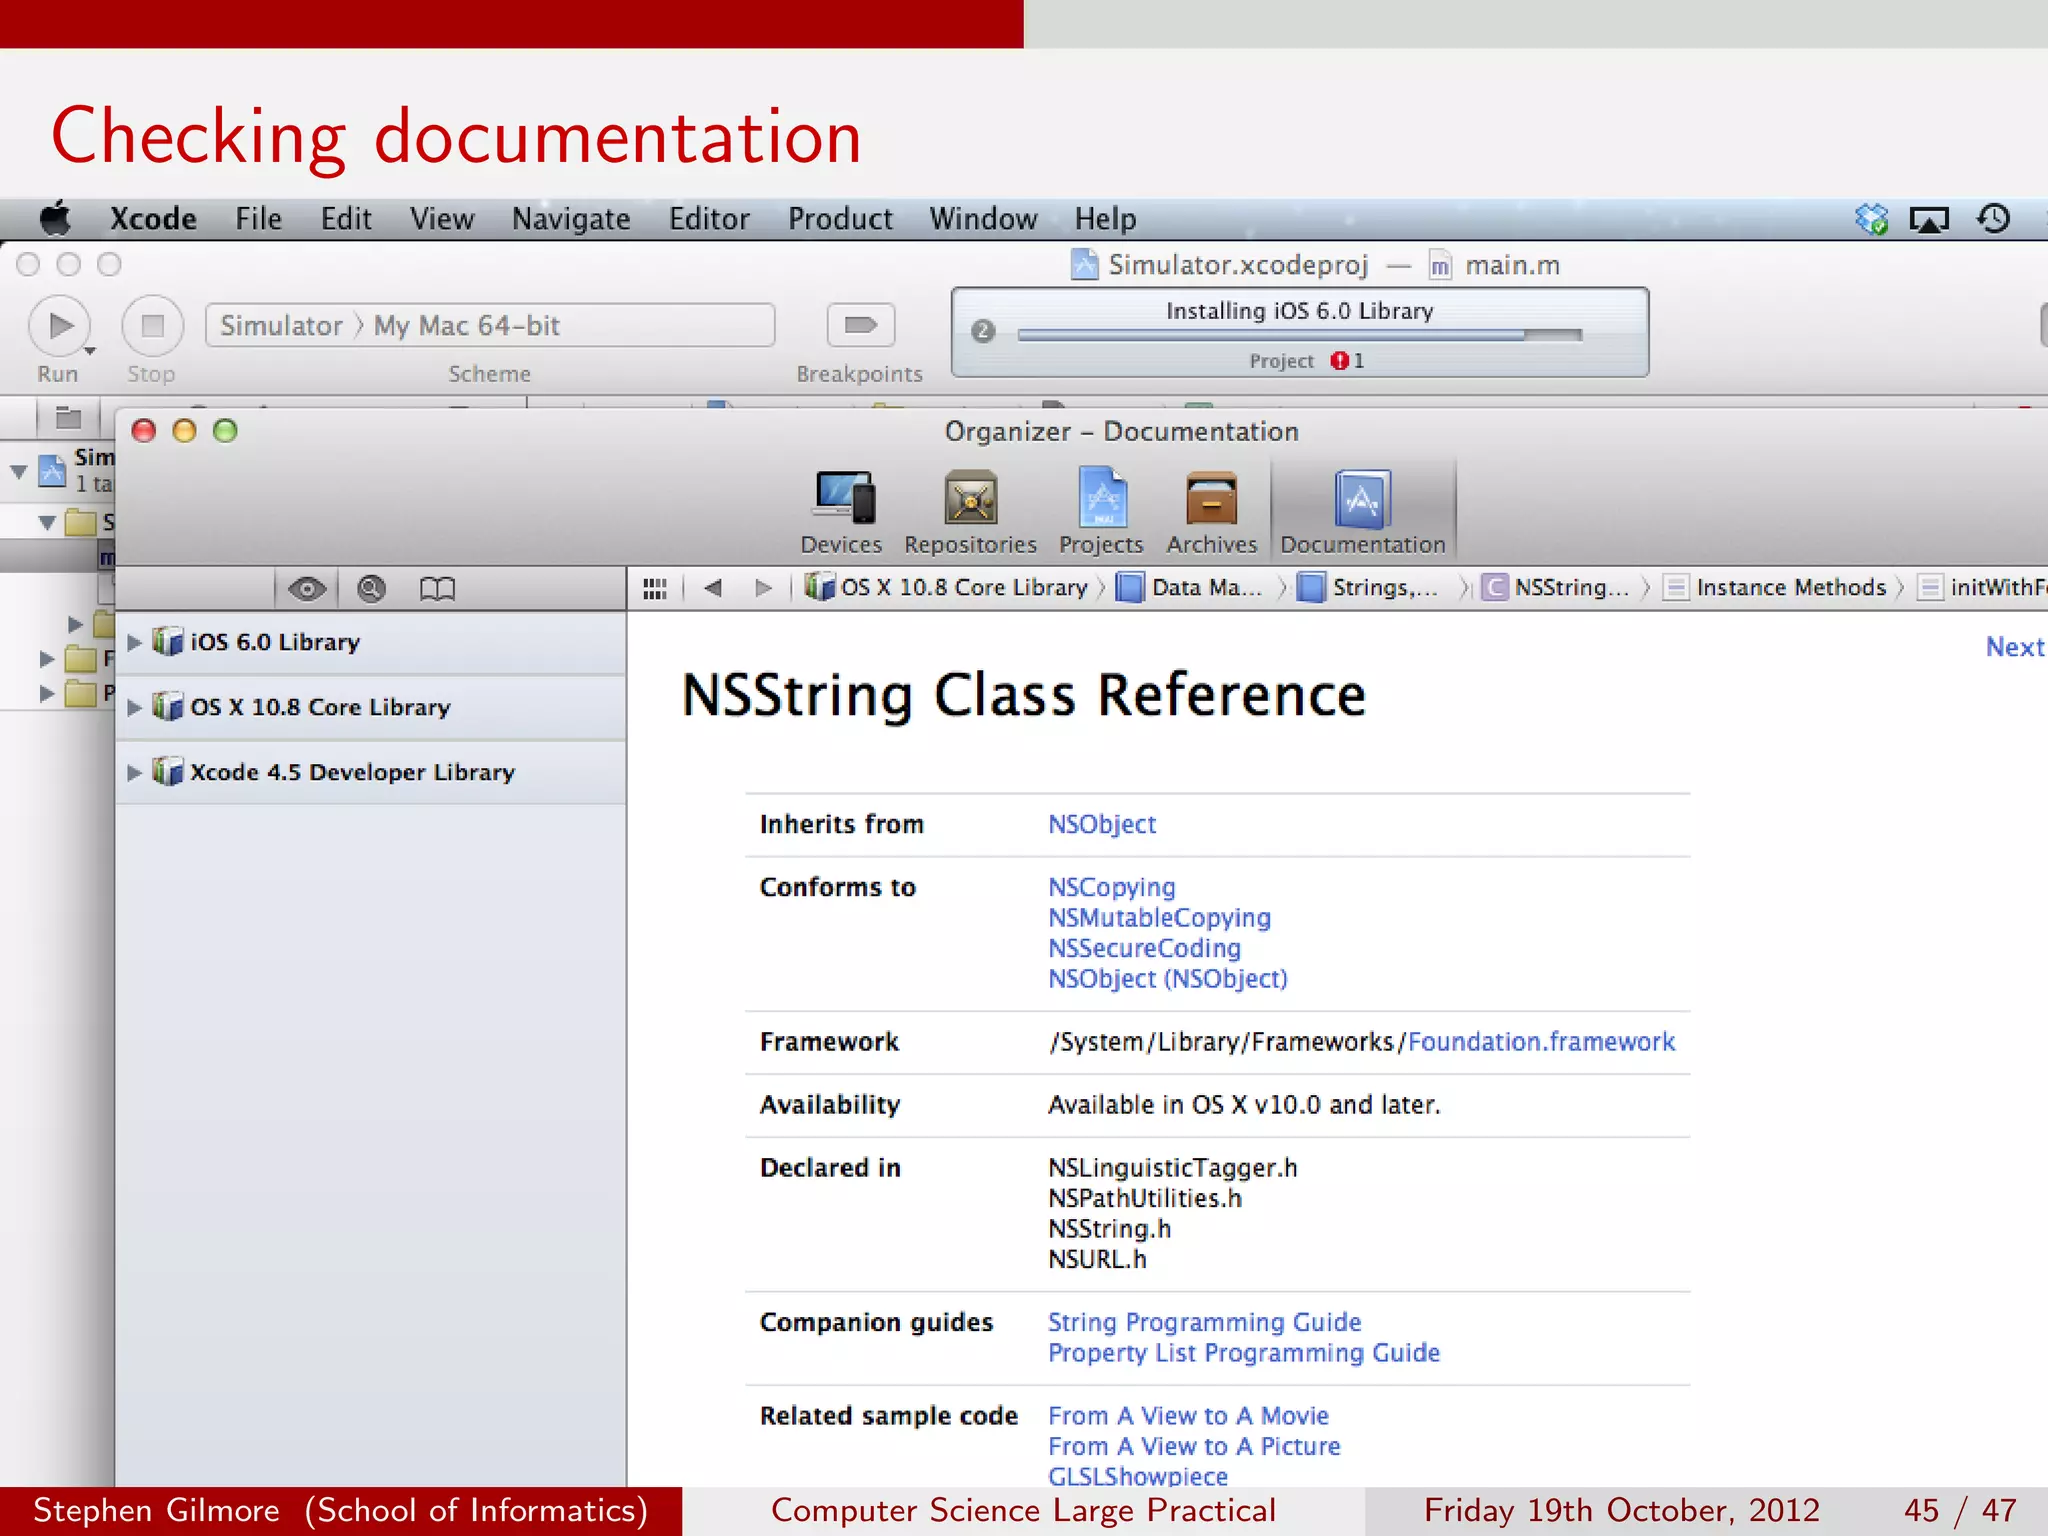
Task: Open the Xcode menu
Action: [153, 219]
